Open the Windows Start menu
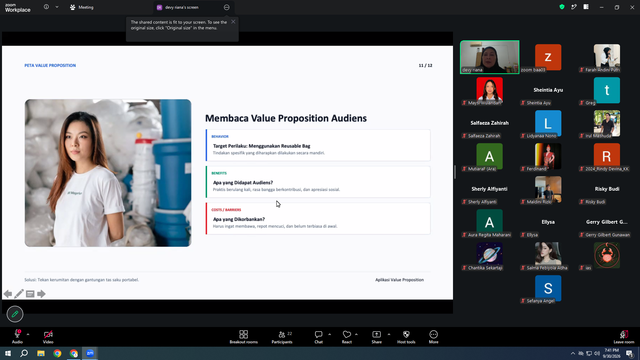Image resolution: width=640 pixels, height=360 pixels. tap(8, 353)
